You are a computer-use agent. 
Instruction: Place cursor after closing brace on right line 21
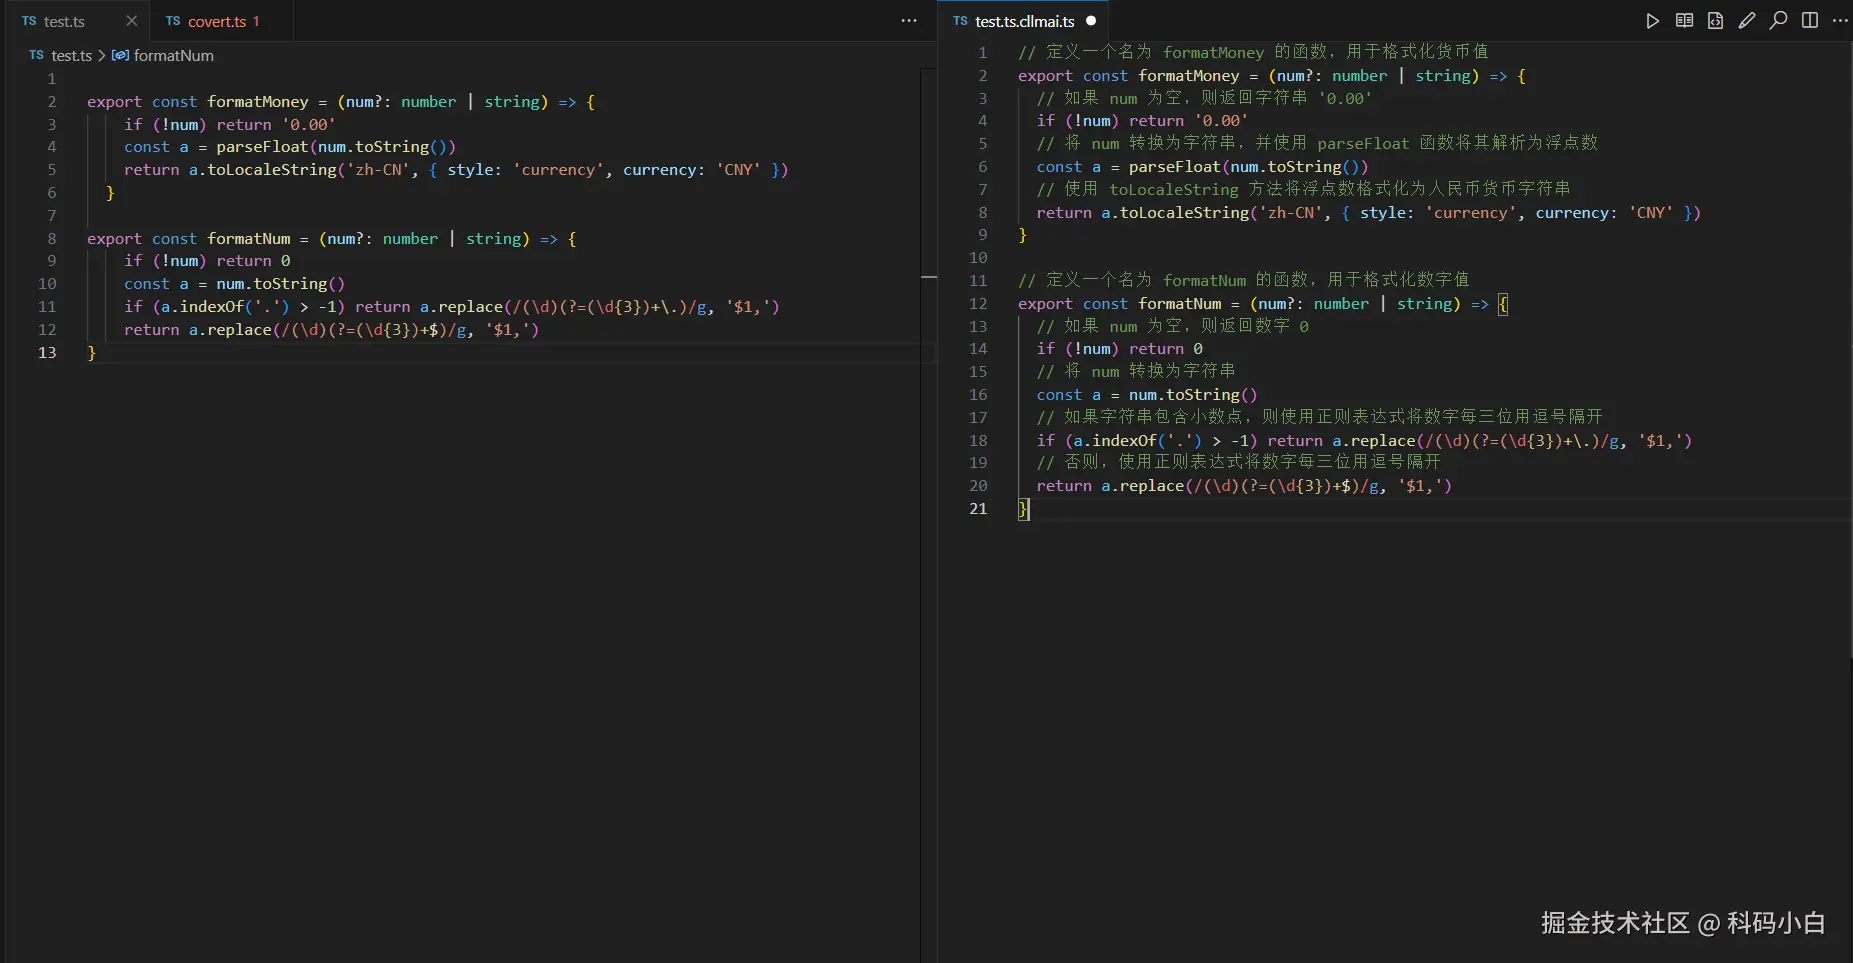pos(1029,509)
